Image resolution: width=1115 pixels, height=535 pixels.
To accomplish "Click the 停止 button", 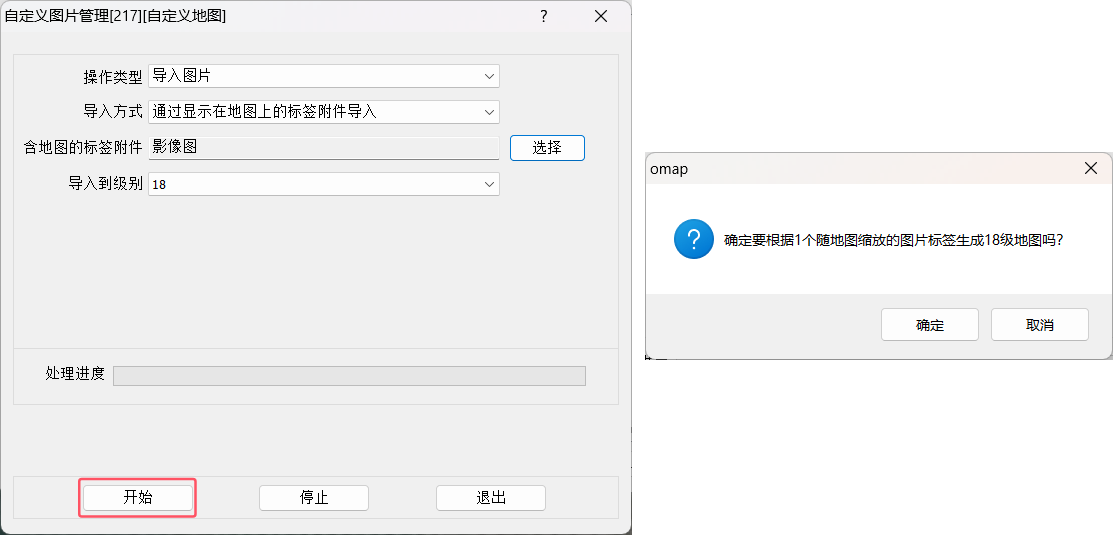I will coord(314,498).
